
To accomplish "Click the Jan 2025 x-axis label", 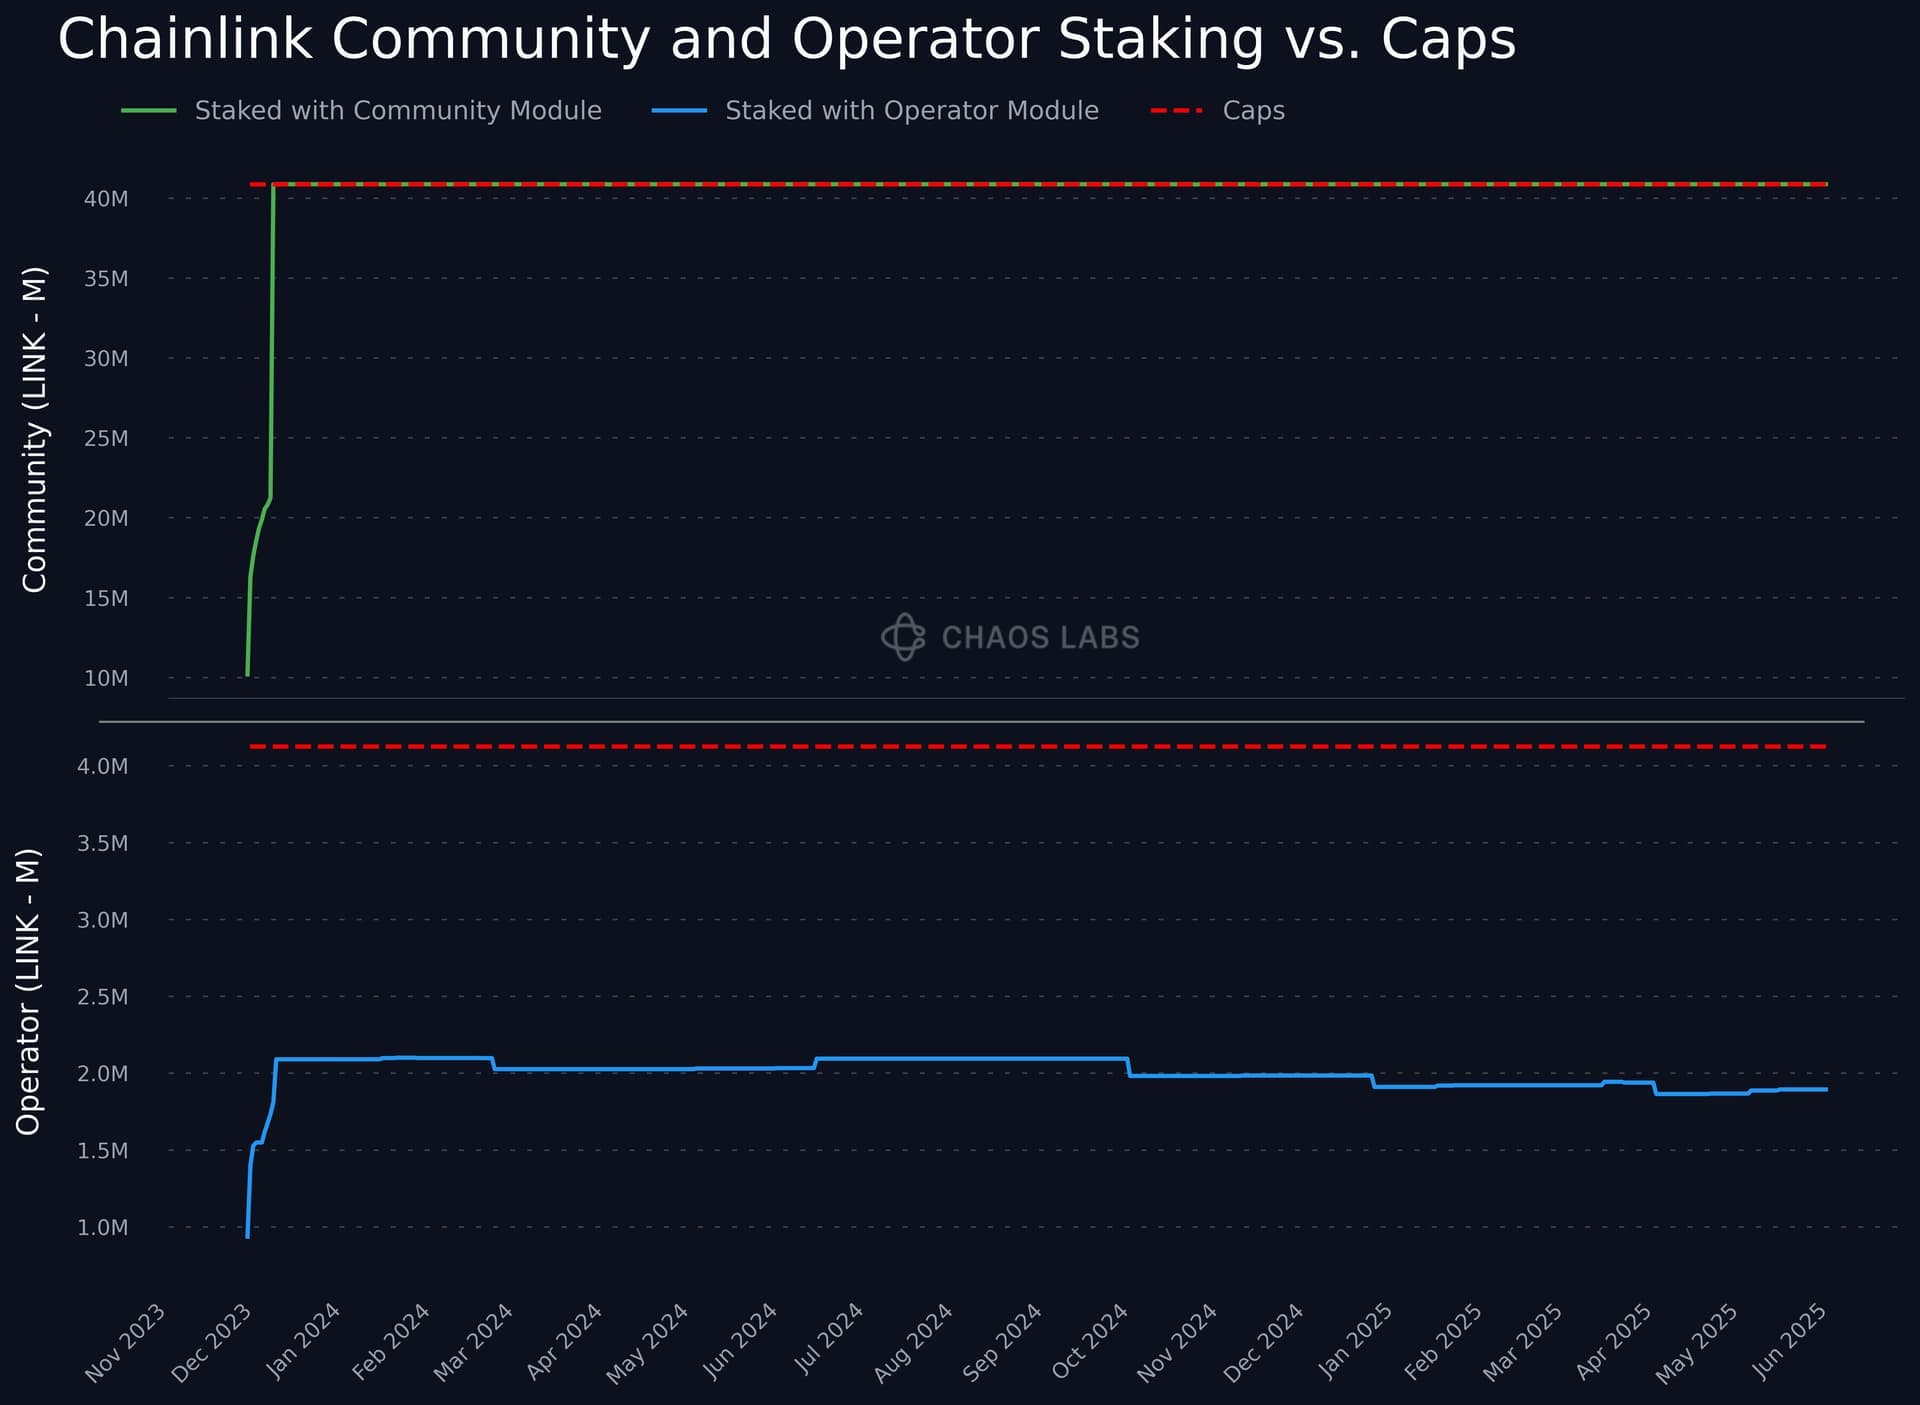I will click(1355, 1343).
